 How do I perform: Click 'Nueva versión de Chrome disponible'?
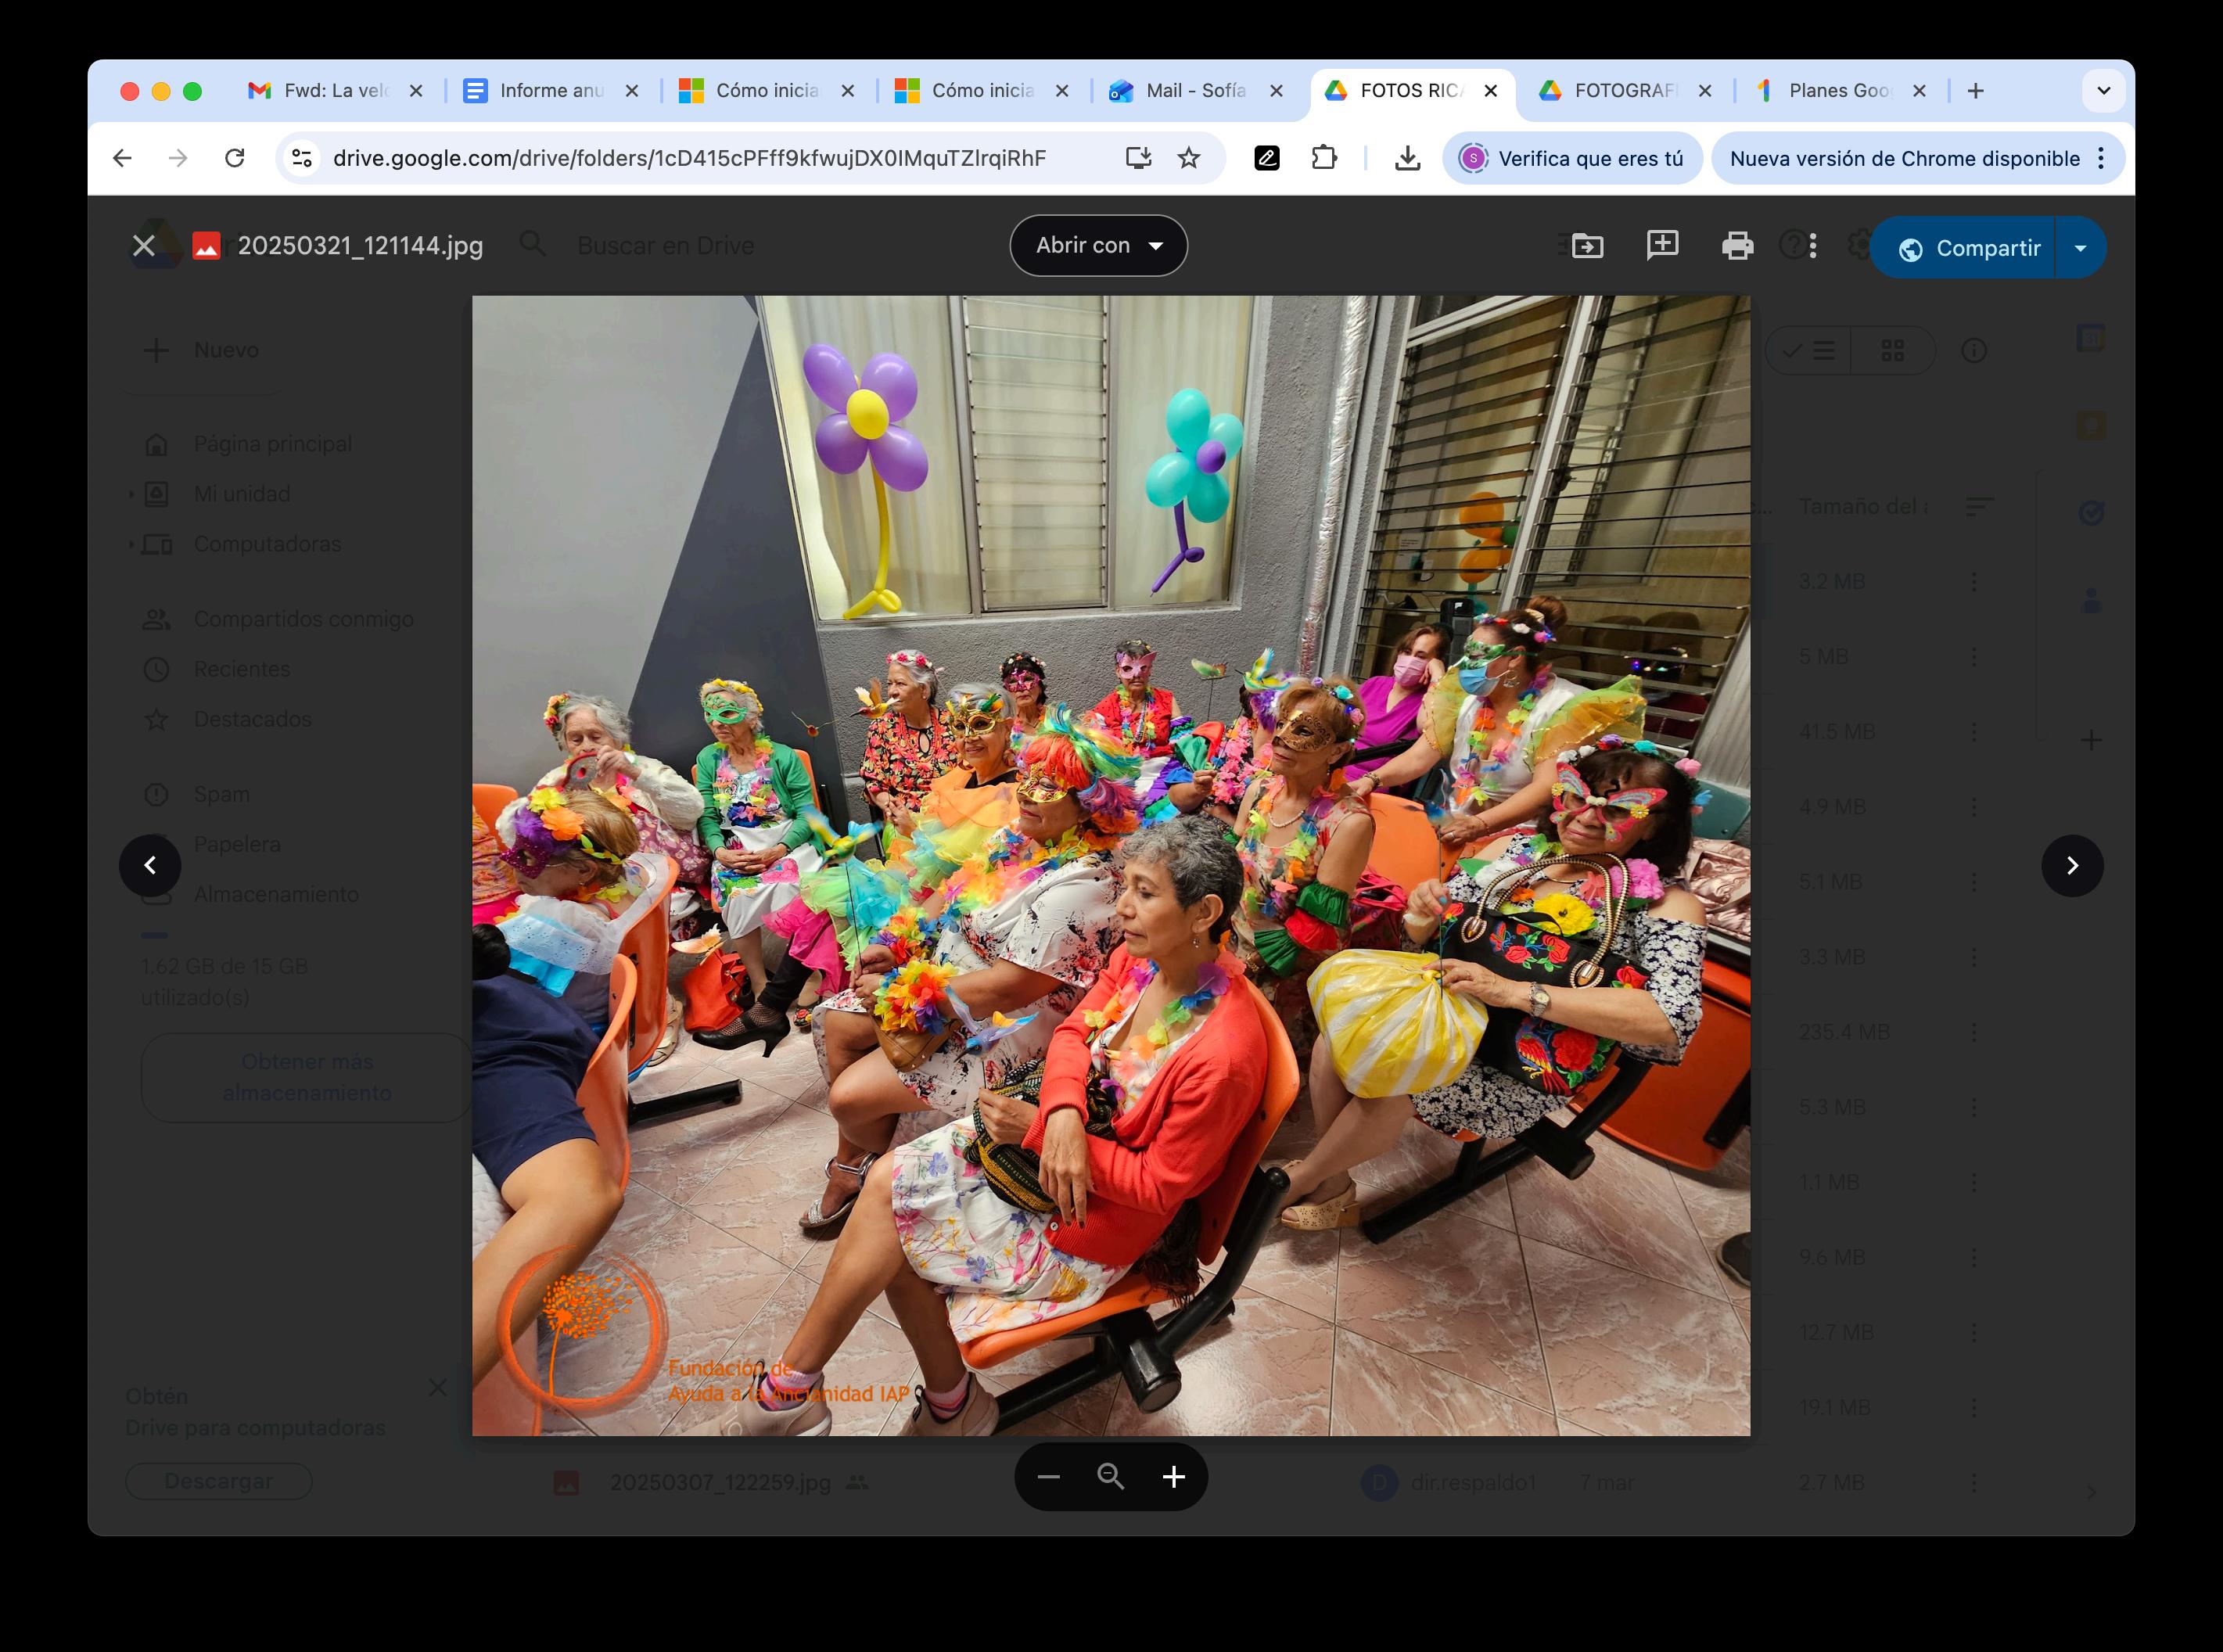pos(1904,159)
